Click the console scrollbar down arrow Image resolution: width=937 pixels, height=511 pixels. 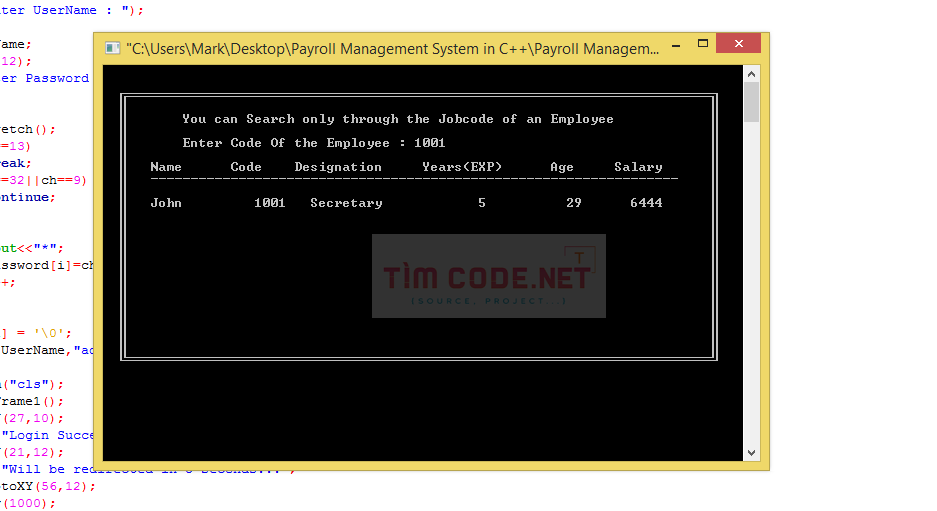[751, 452]
